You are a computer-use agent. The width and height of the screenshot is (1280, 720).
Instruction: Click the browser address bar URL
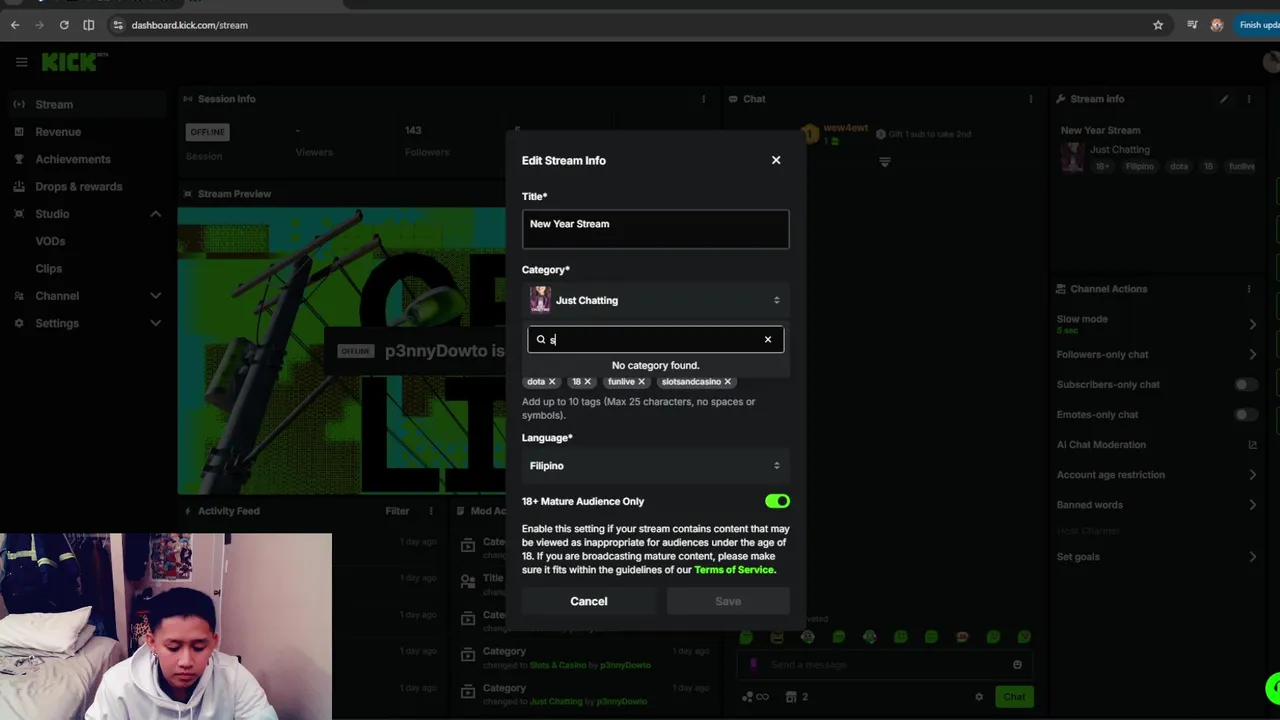click(x=189, y=25)
